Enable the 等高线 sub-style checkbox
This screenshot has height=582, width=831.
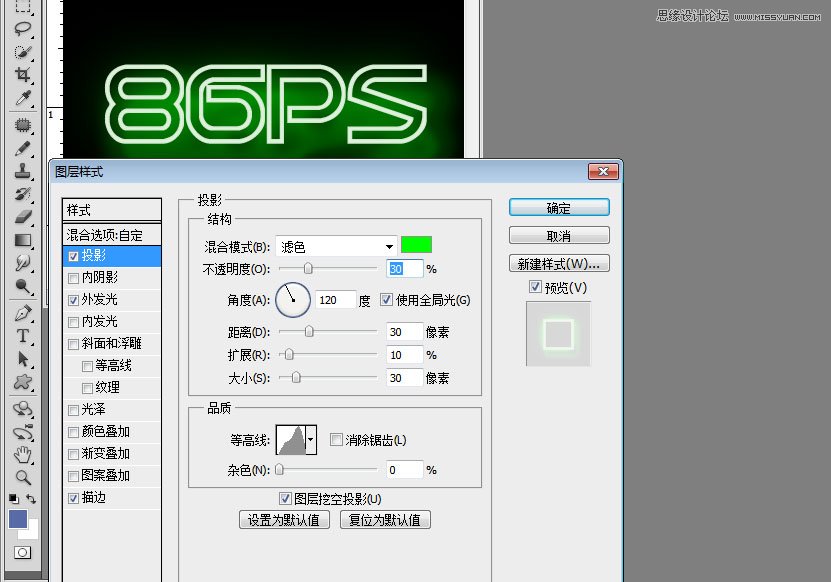[87, 366]
